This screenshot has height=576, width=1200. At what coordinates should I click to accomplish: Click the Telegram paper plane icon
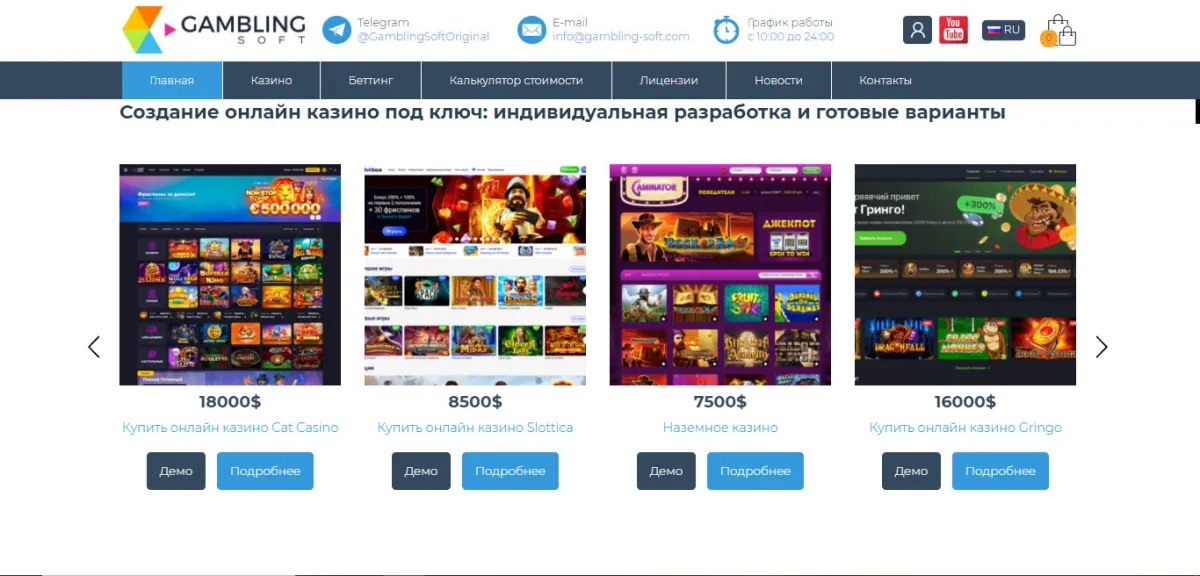pos(337,30)
